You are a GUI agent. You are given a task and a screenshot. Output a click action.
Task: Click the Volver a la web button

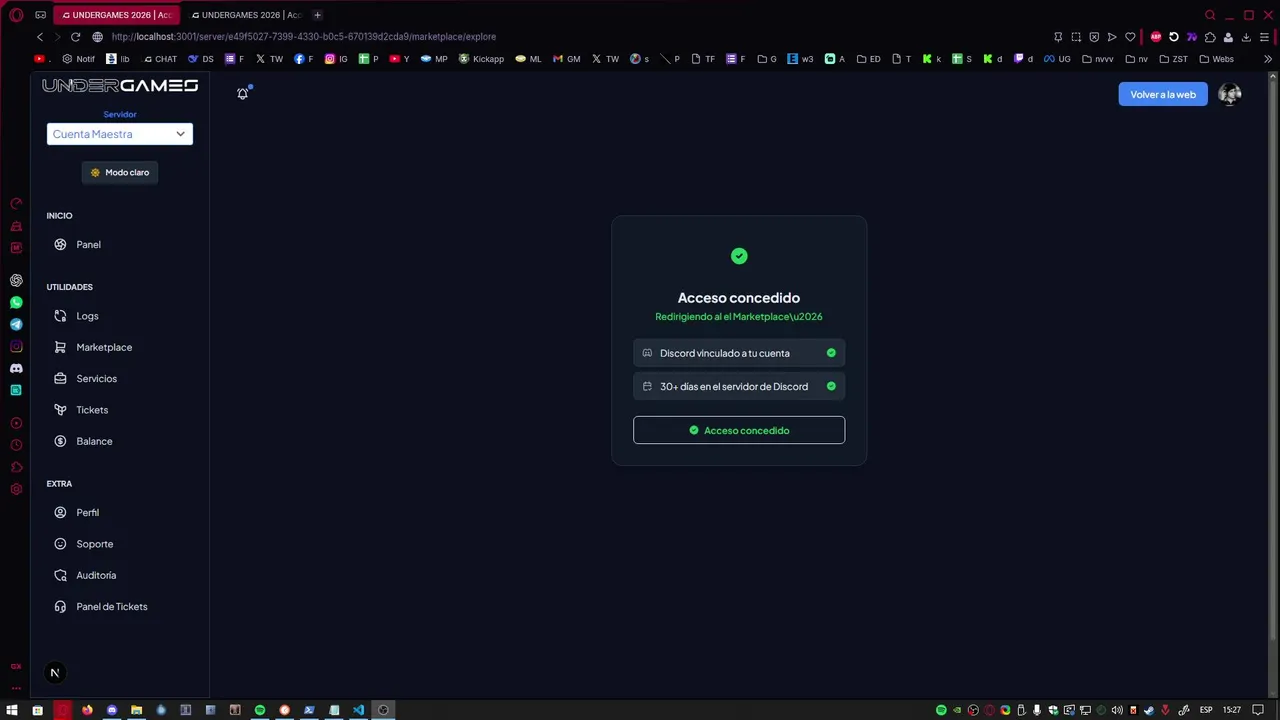pyautogui.click(x=1163, y=94)
